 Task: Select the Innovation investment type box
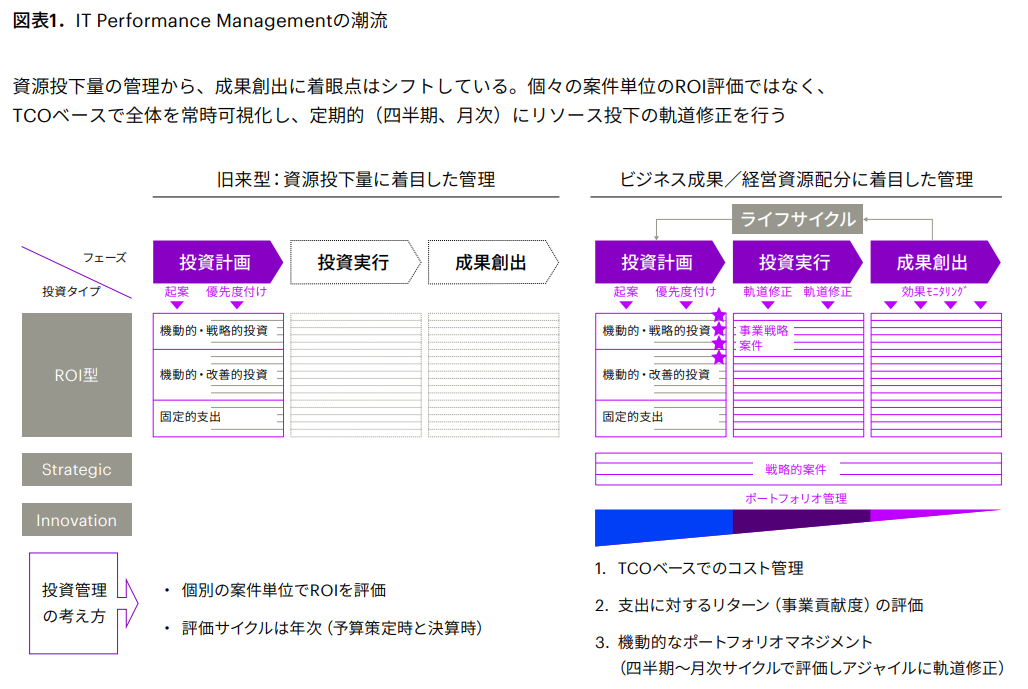(77, 520)
